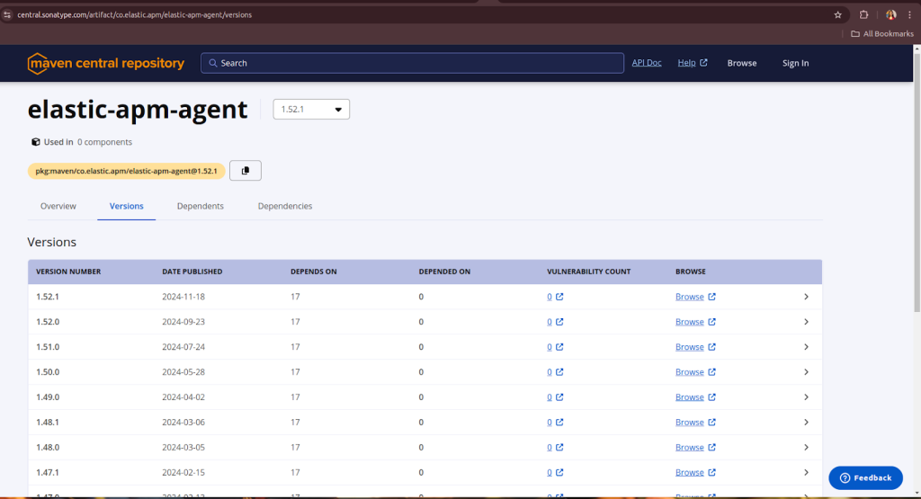Expand the row for version 1.49.0
Viewport: 921px width, 499px height.
click(806, 397)
